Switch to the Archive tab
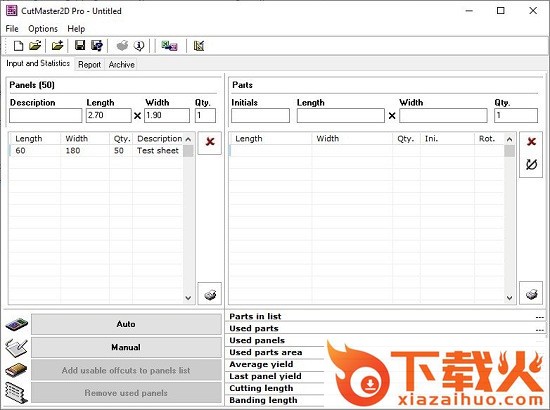The image size is (550, 410). click(121, 65)
